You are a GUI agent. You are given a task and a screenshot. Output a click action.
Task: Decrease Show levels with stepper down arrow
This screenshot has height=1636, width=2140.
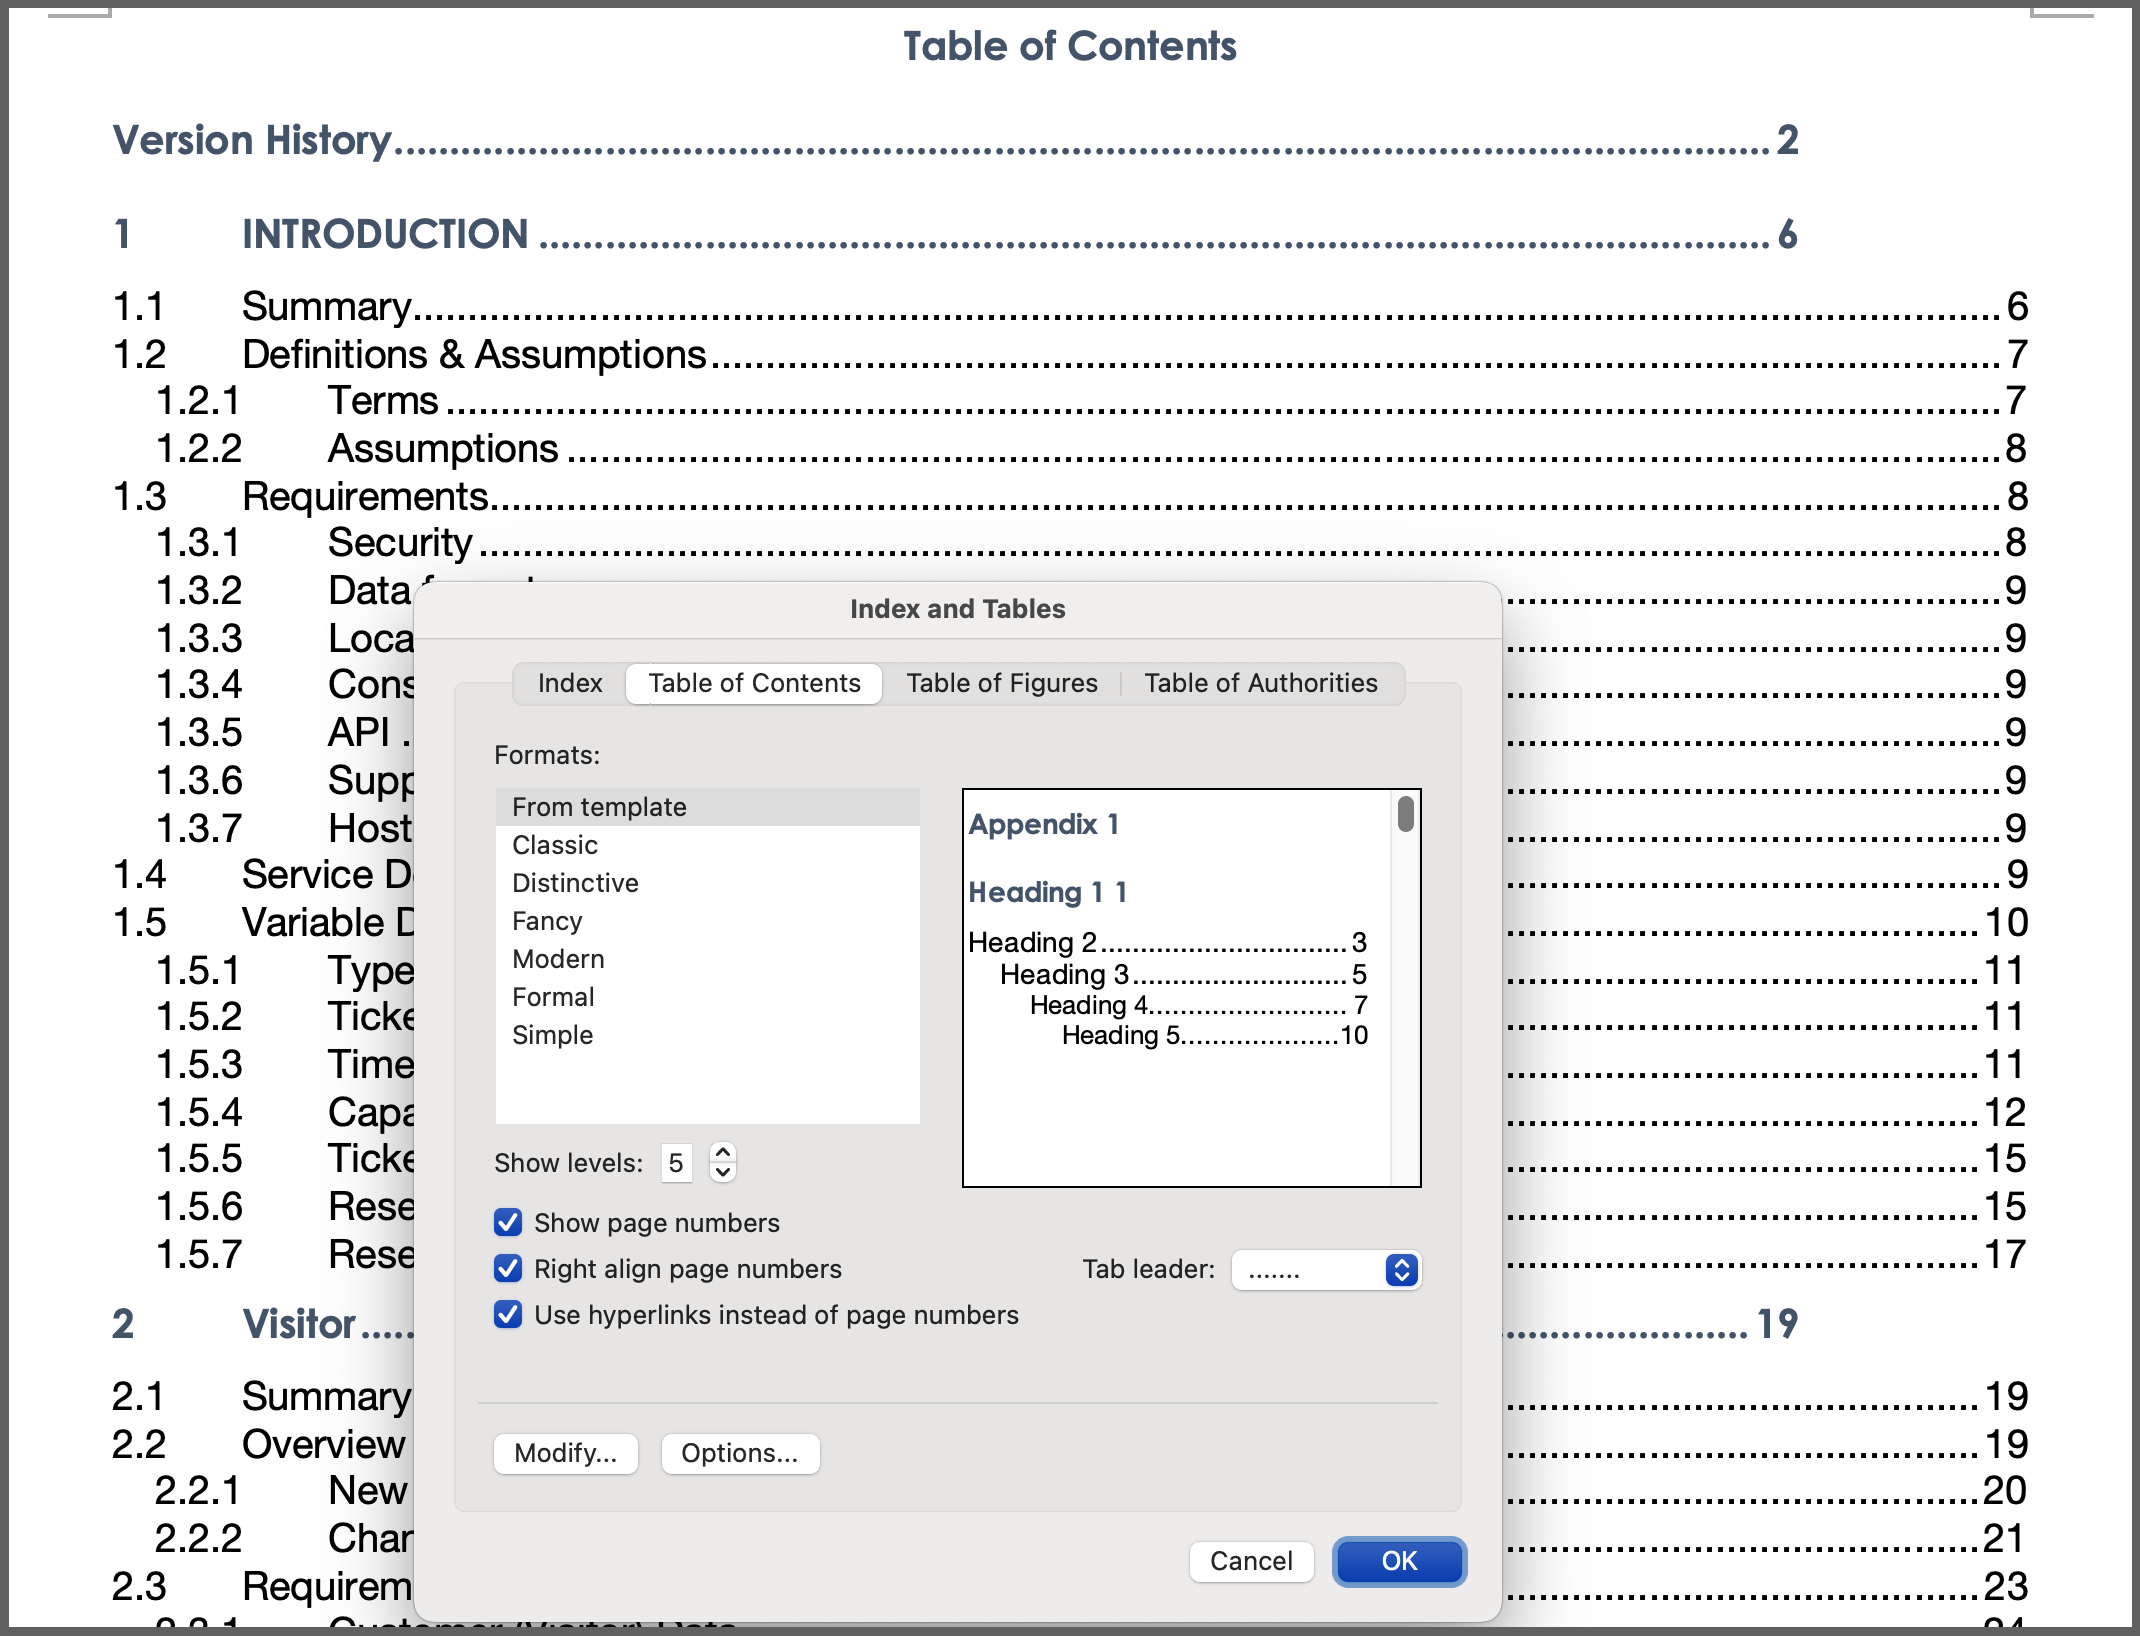722,1172
